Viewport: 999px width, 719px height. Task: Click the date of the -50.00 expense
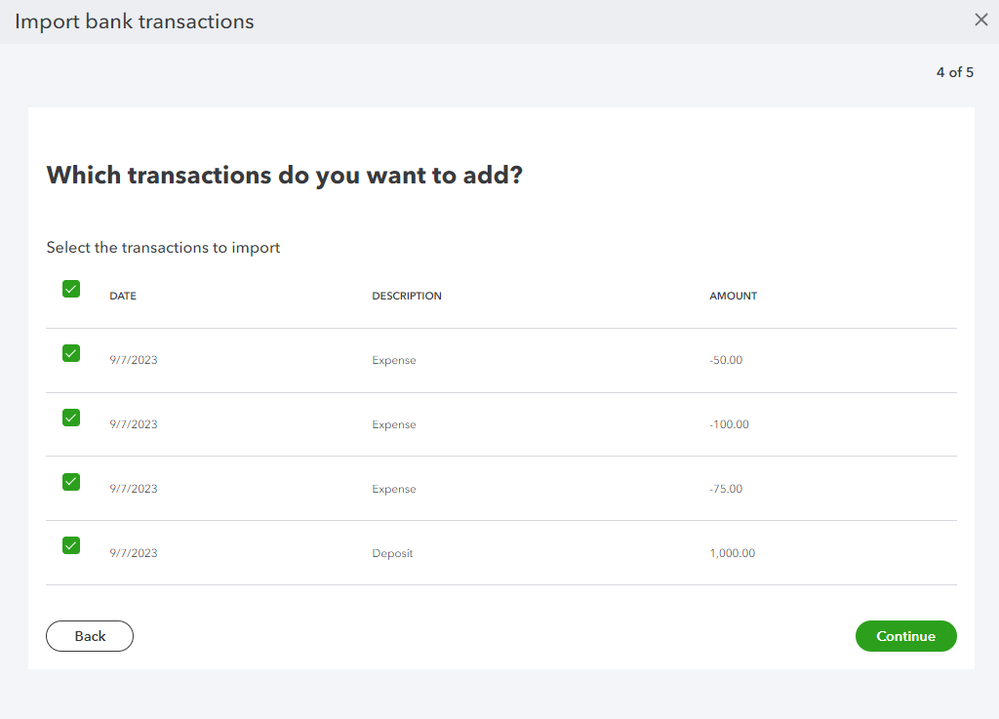(x=133, y=360)
